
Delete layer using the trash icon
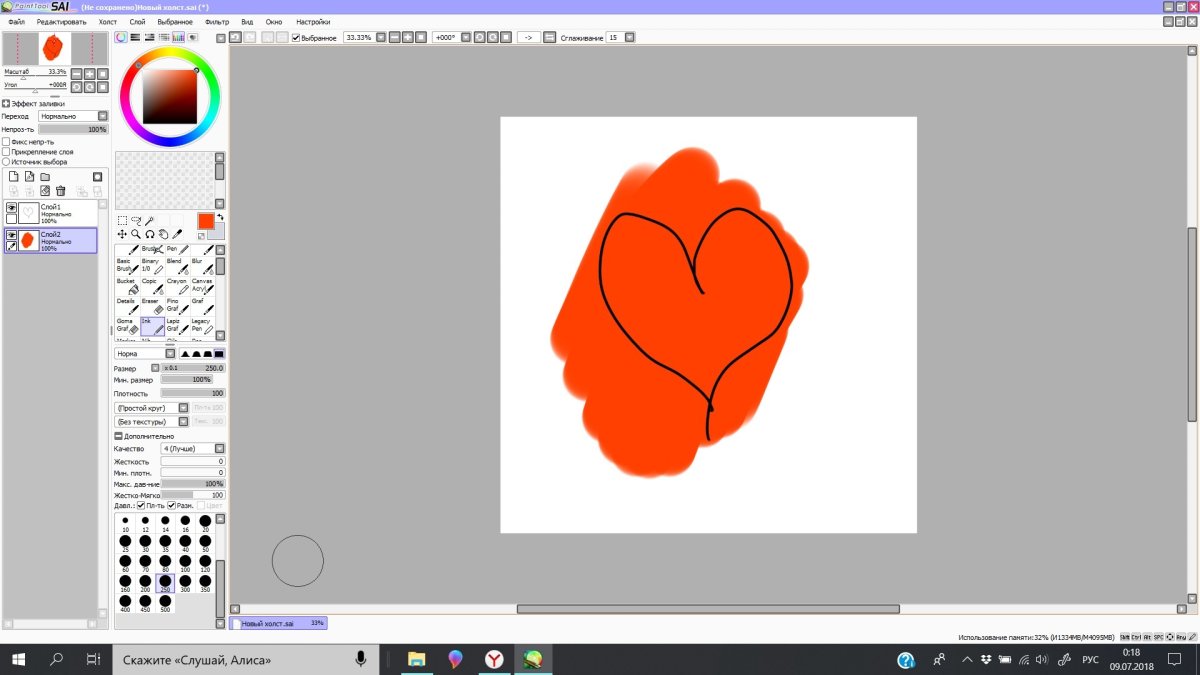pyautogui.click(x=61, y=191)
